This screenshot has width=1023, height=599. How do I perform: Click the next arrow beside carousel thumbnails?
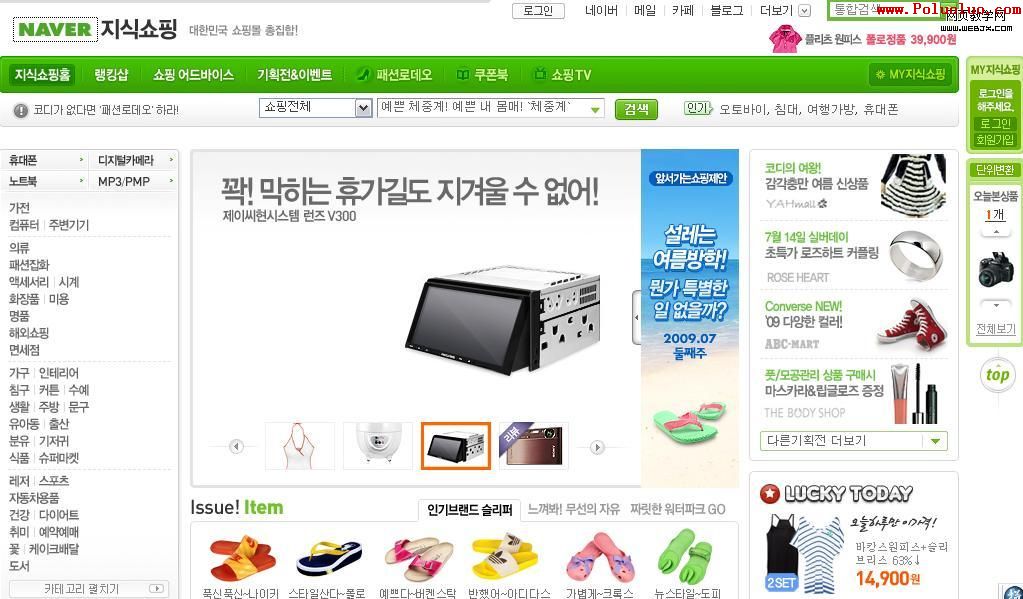(x=597, y=447)
